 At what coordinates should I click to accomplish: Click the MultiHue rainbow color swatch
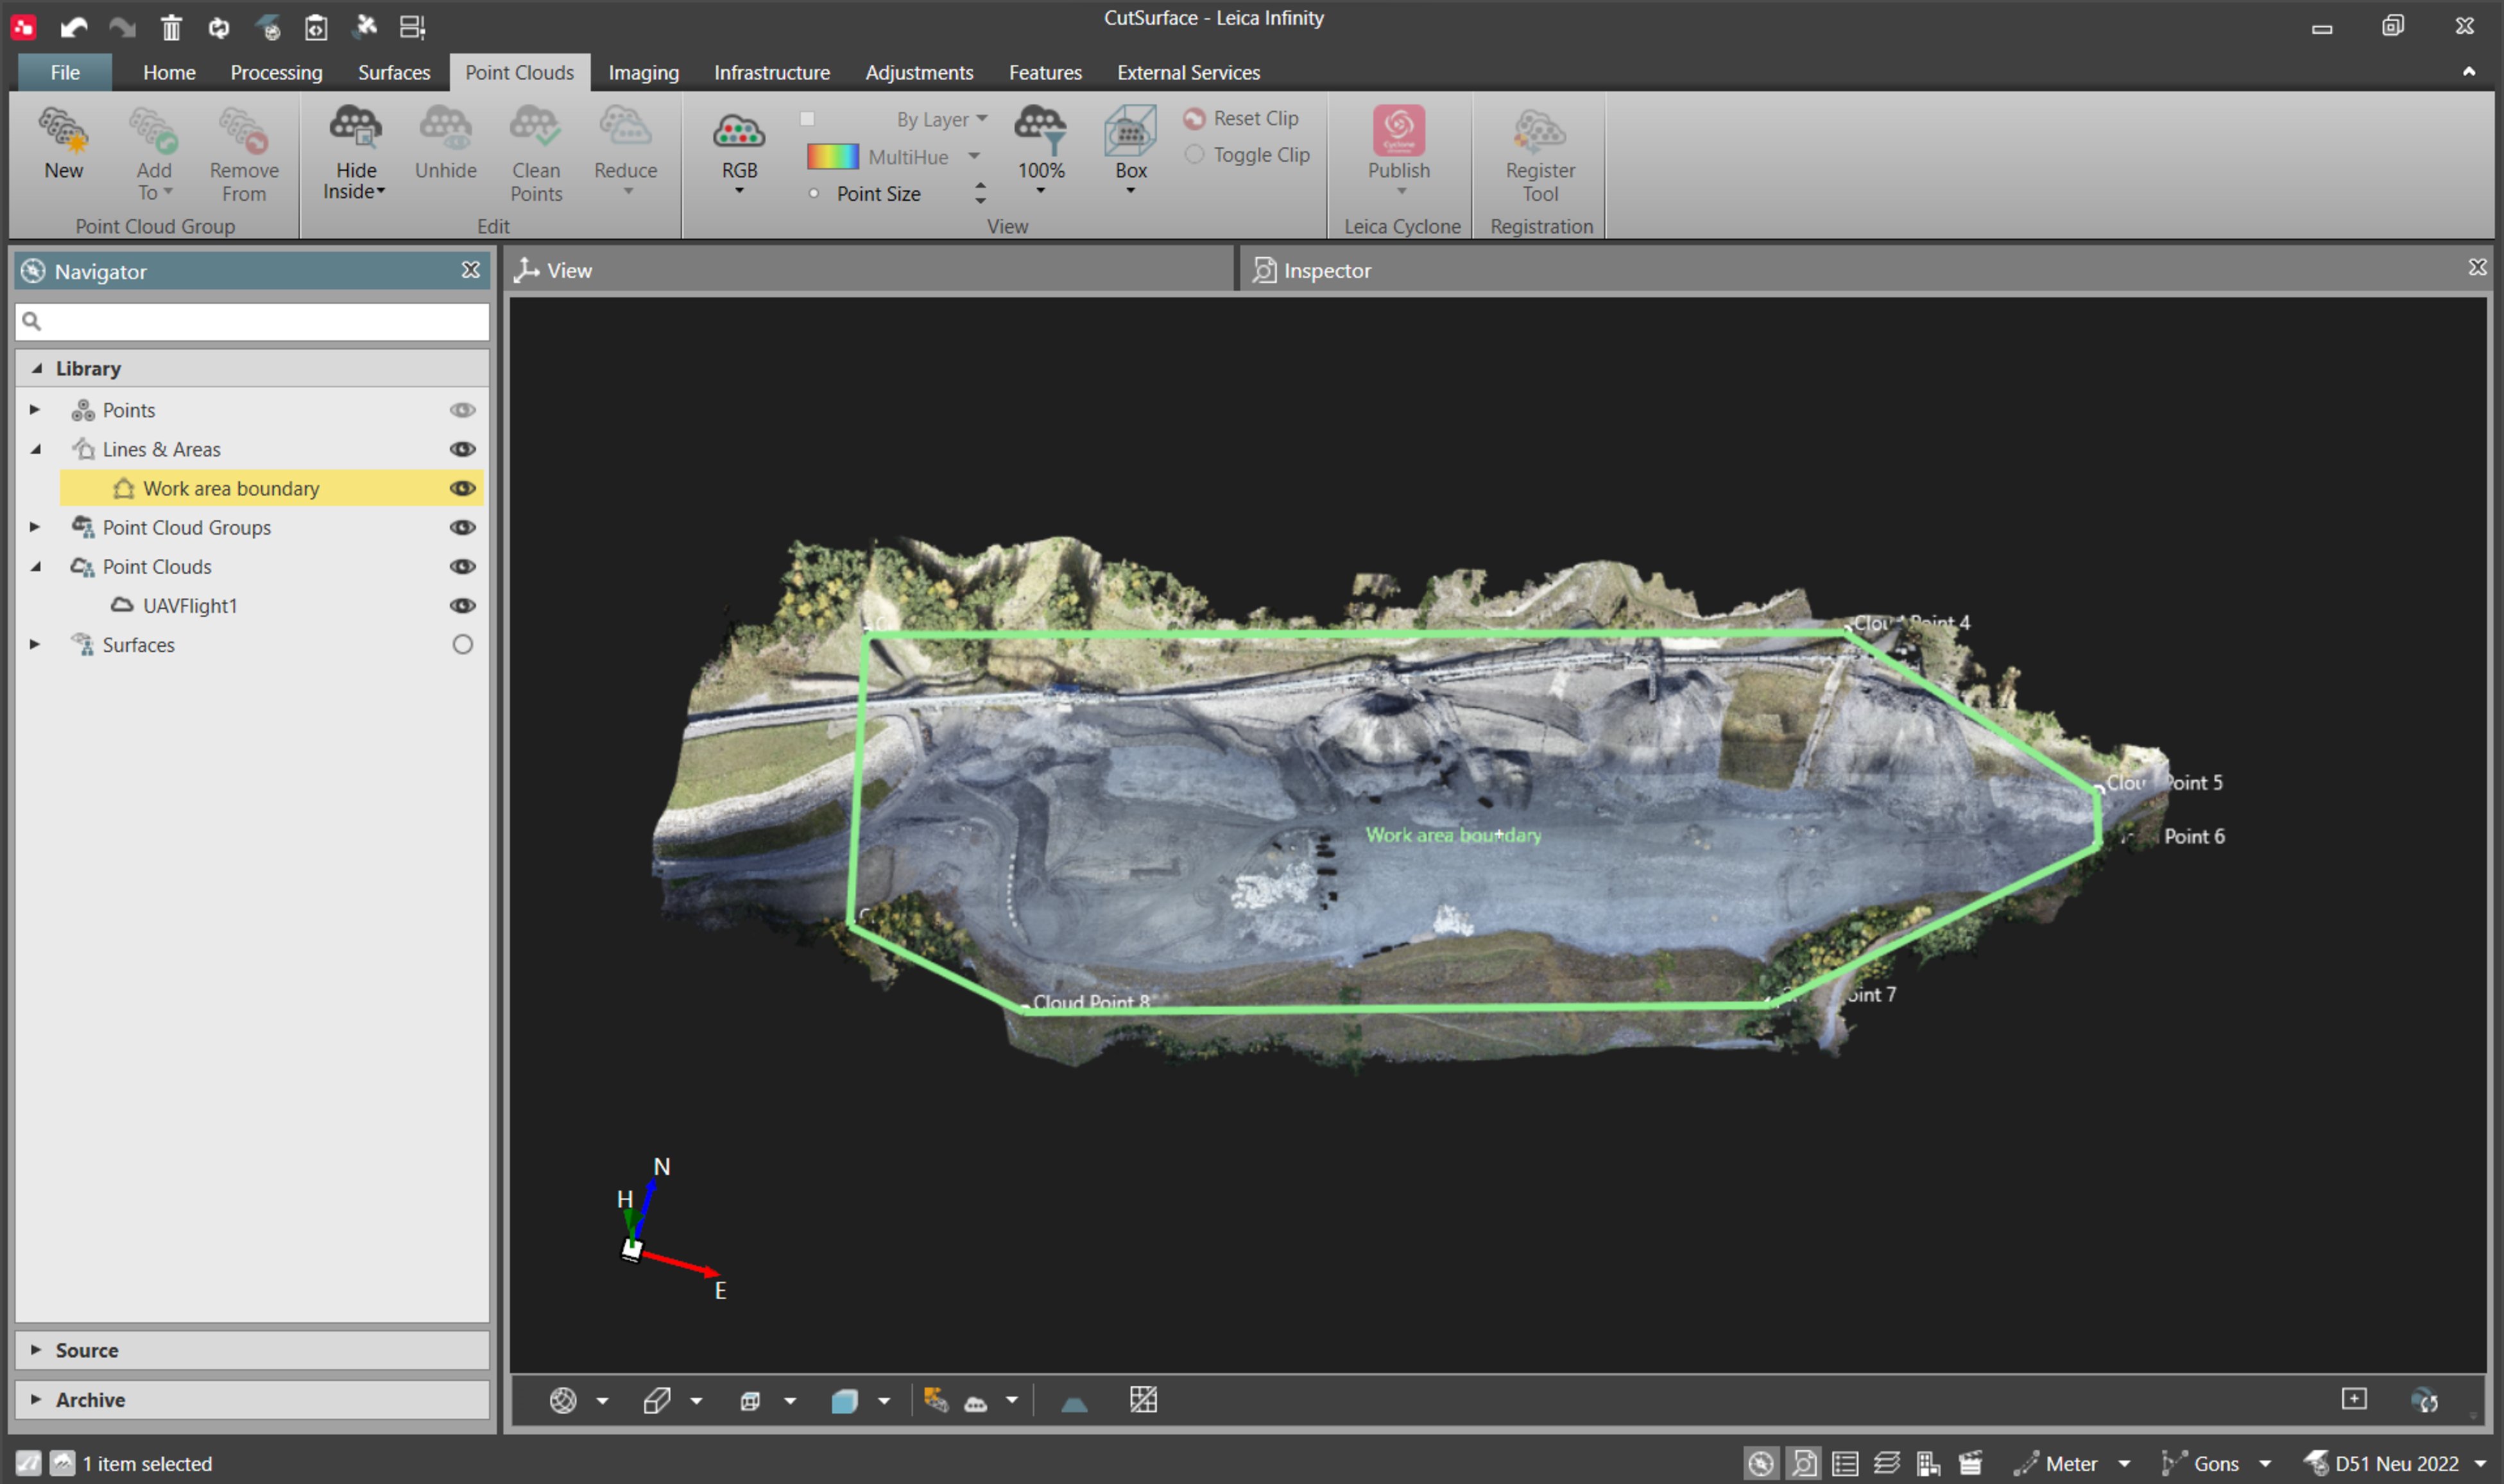[x=832, y=156]
